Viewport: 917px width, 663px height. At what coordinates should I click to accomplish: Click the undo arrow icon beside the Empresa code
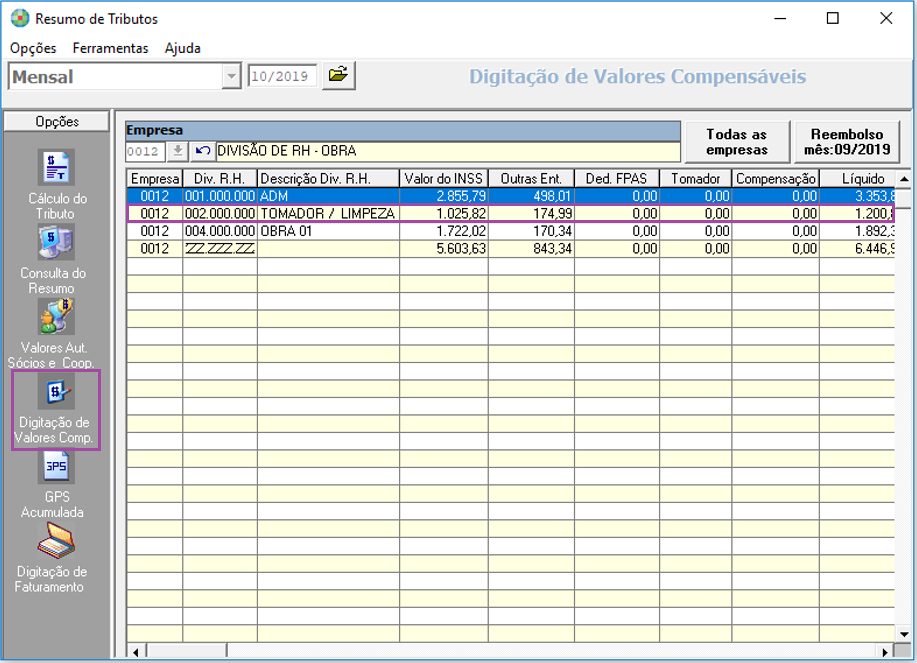[x=202, y=151]
